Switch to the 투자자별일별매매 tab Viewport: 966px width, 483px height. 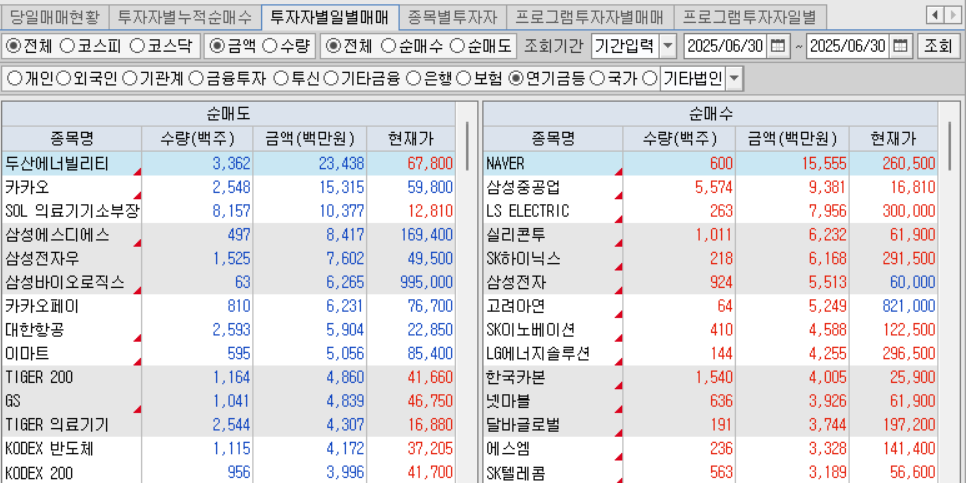pos(330,17)
